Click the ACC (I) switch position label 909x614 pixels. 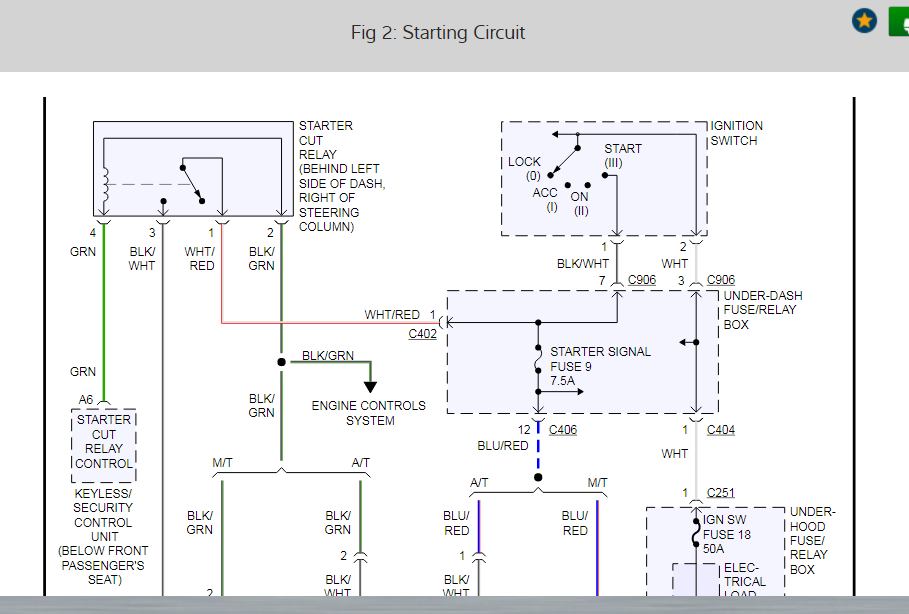point(545,199)
